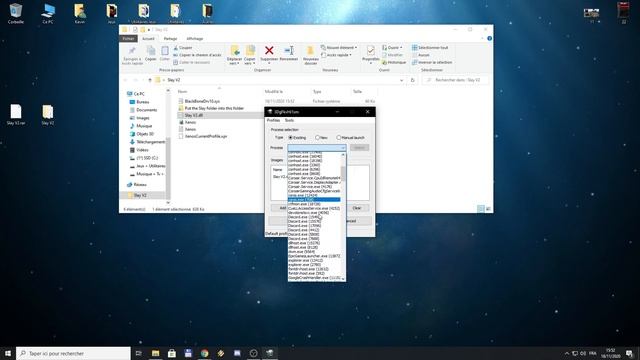
Task: Switch to the Accueil ribbon tab
Action: tap(148, 38)
